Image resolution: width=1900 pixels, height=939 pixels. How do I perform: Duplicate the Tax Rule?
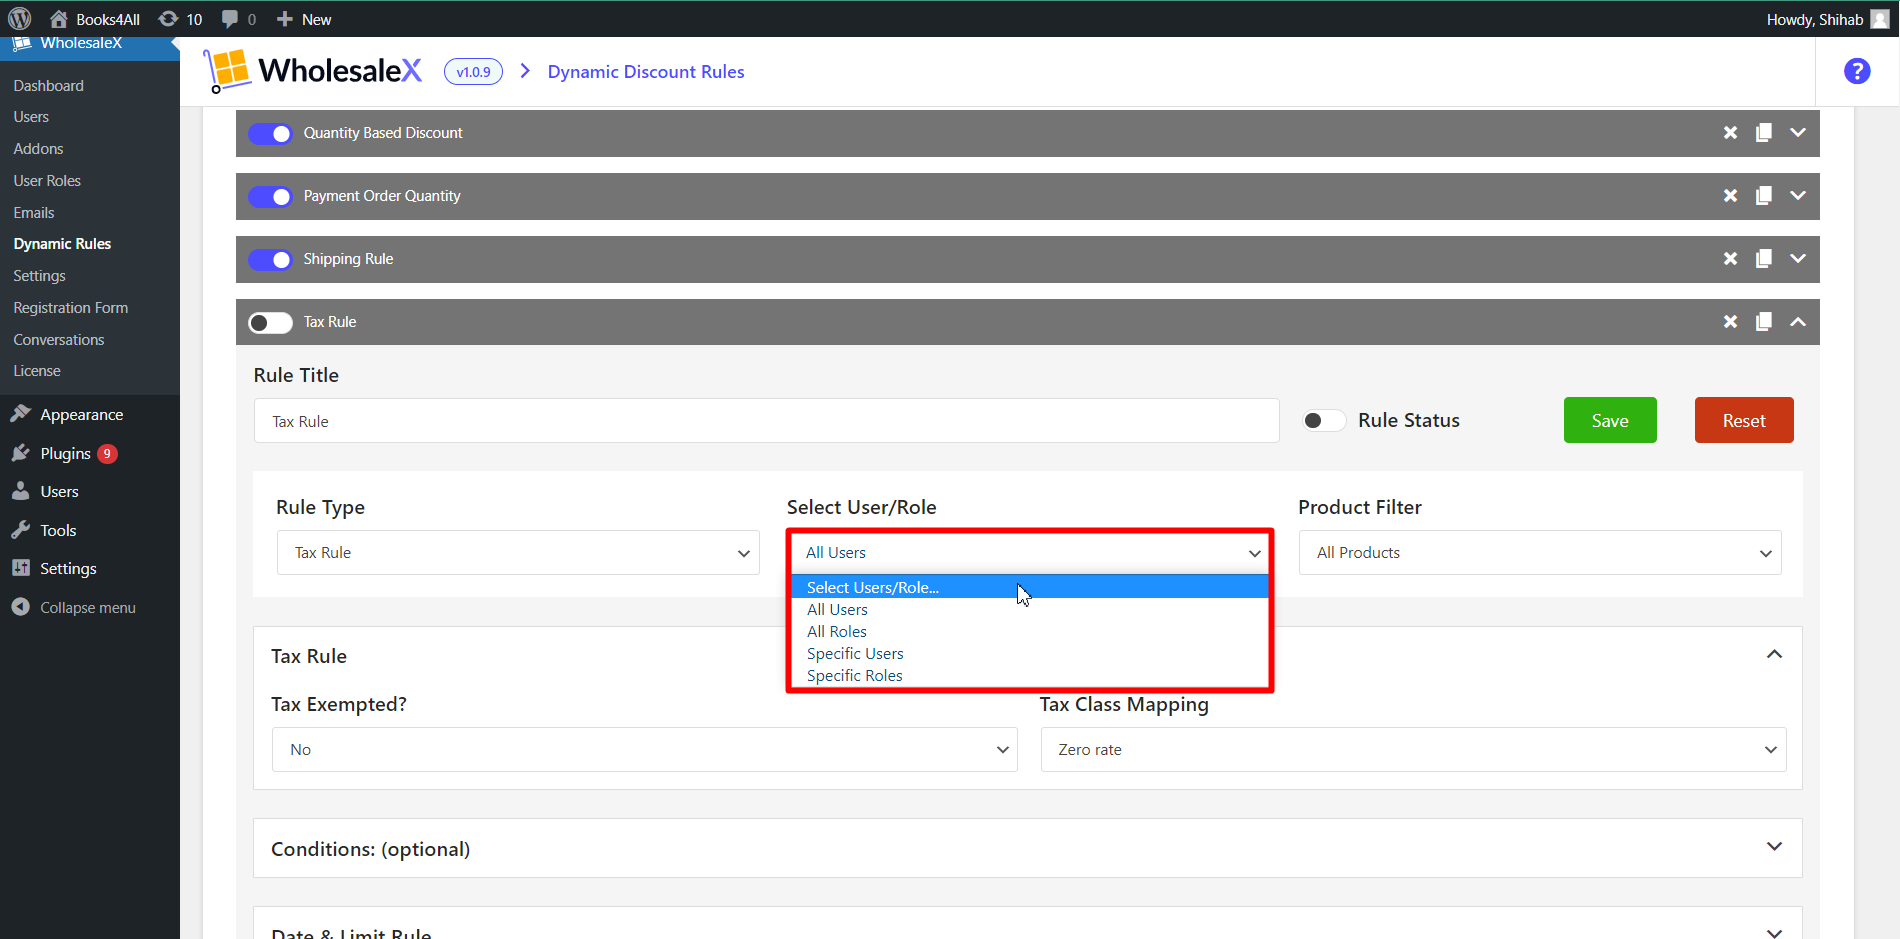tap(1764, 322)
